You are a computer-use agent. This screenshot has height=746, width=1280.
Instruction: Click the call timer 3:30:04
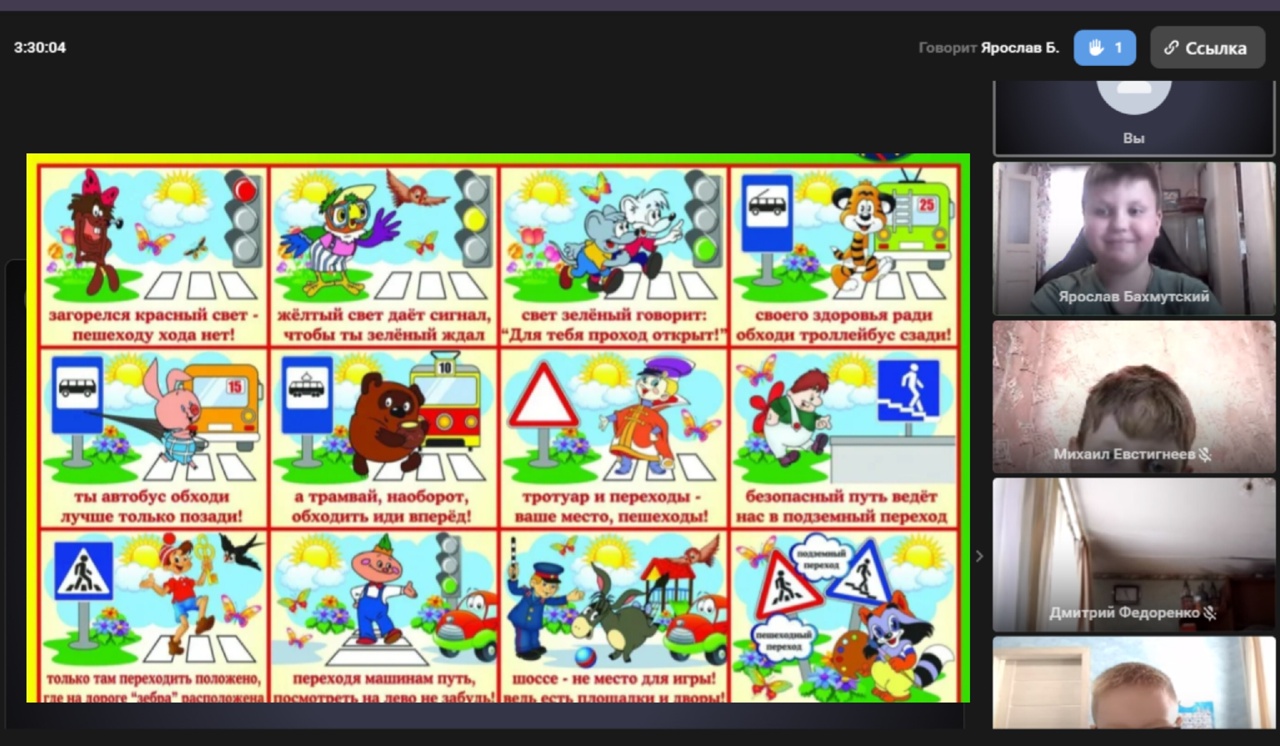(40, 47)
